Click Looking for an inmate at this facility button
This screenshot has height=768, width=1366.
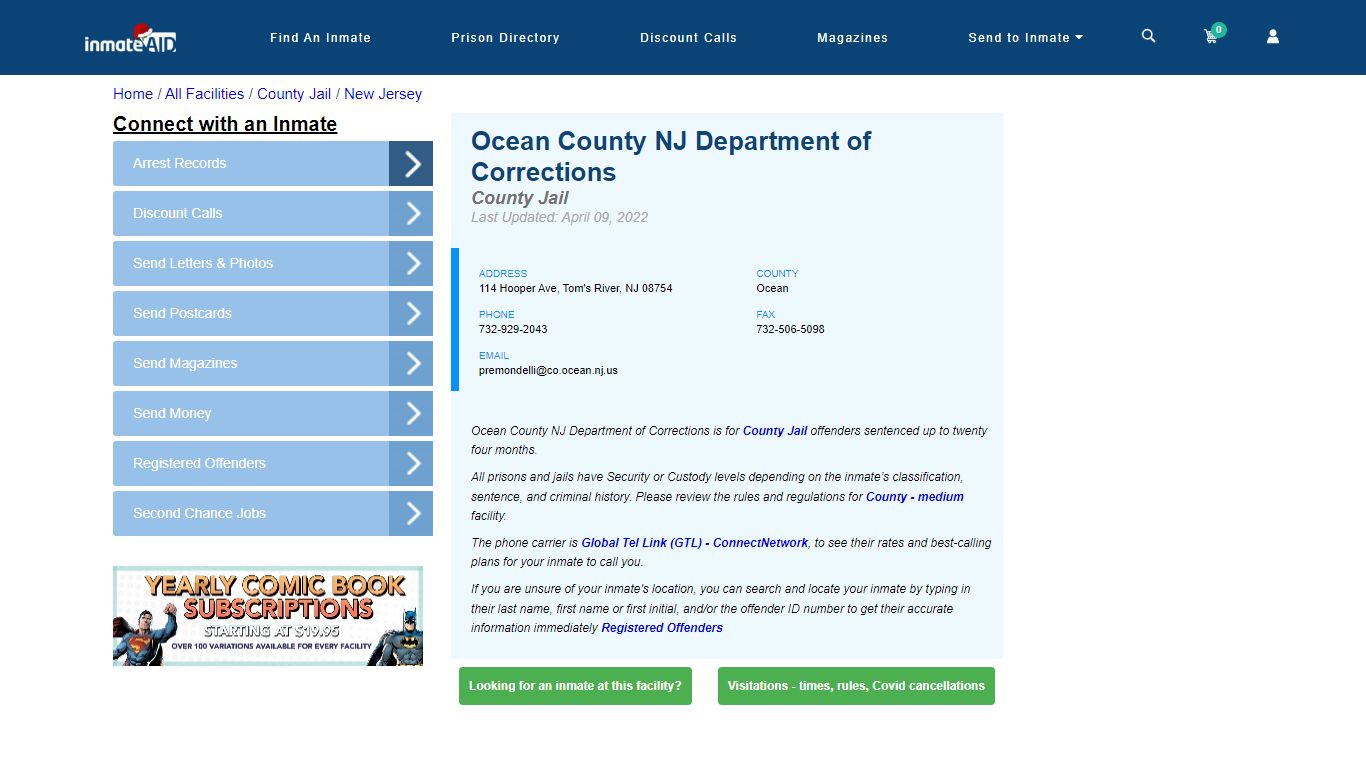click(575, 686)
